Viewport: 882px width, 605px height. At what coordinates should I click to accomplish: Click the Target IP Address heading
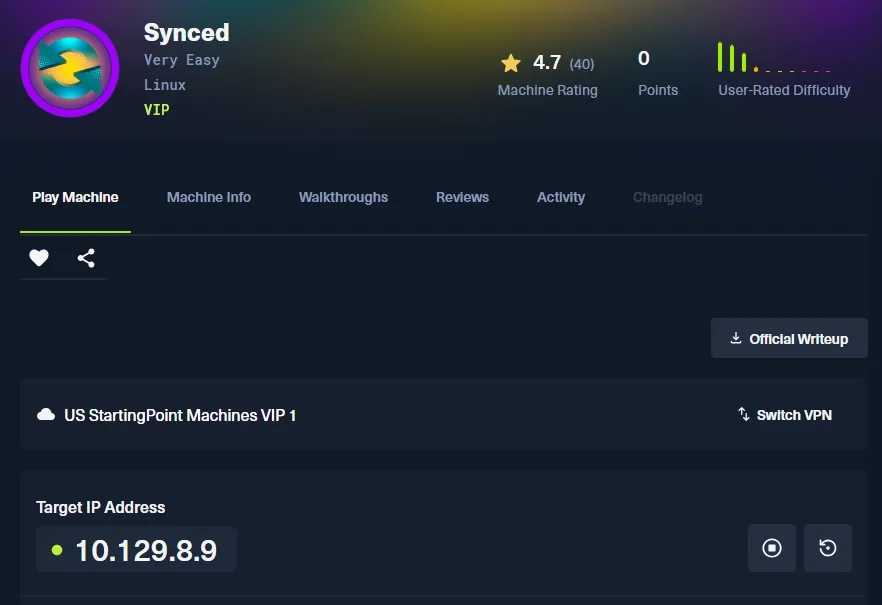click(101, 507)
